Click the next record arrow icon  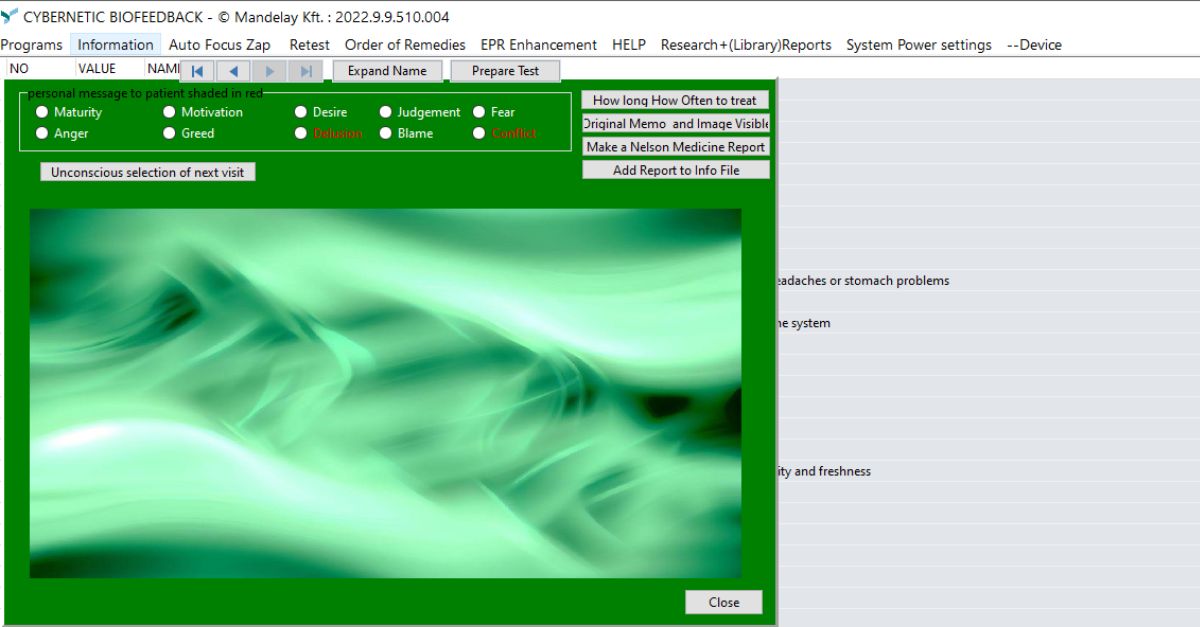269,71
